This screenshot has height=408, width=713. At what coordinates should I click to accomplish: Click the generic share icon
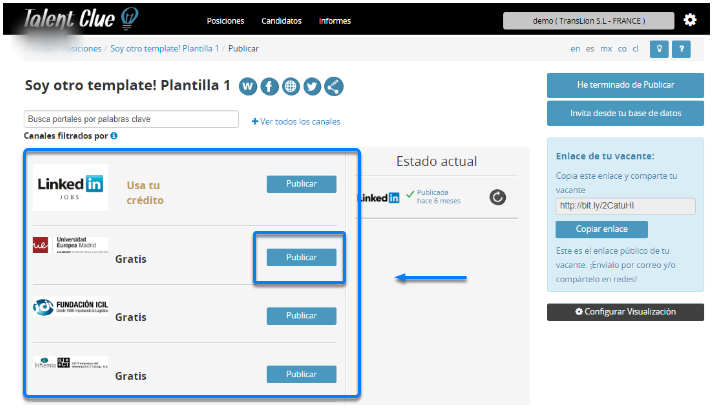(x=334, y=86)
